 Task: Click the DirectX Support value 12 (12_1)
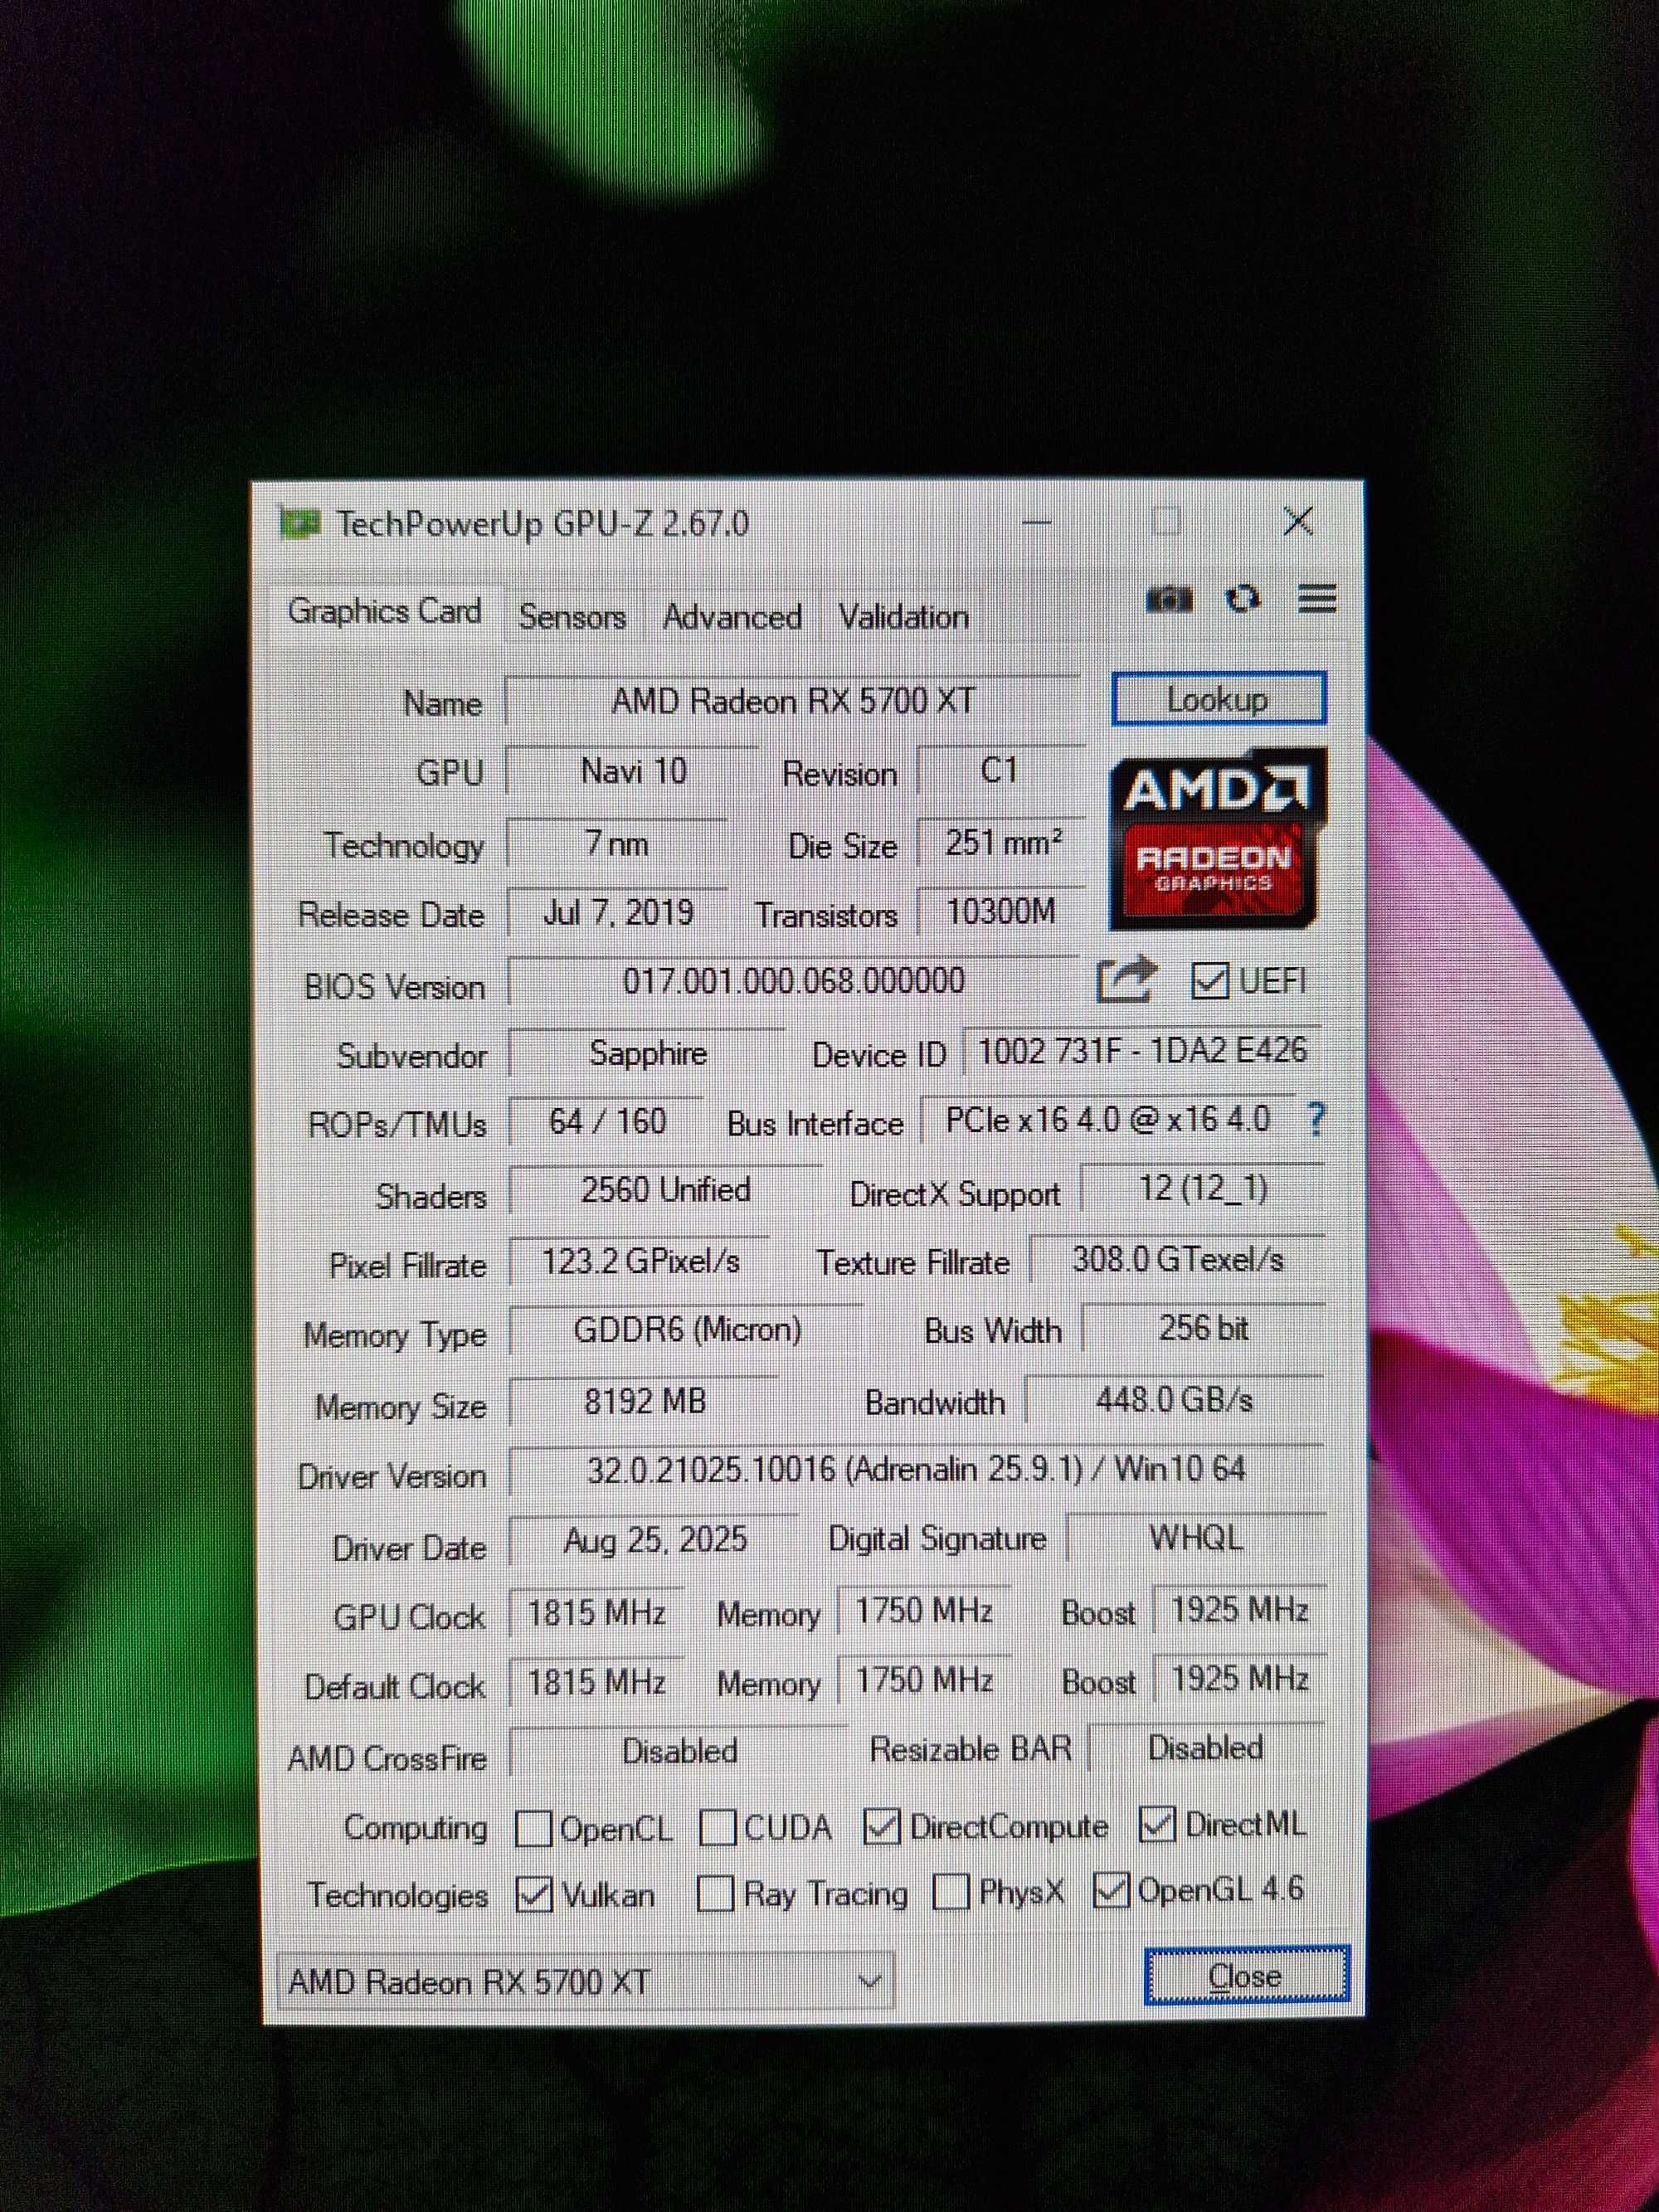click(x=1203, y=1188)
